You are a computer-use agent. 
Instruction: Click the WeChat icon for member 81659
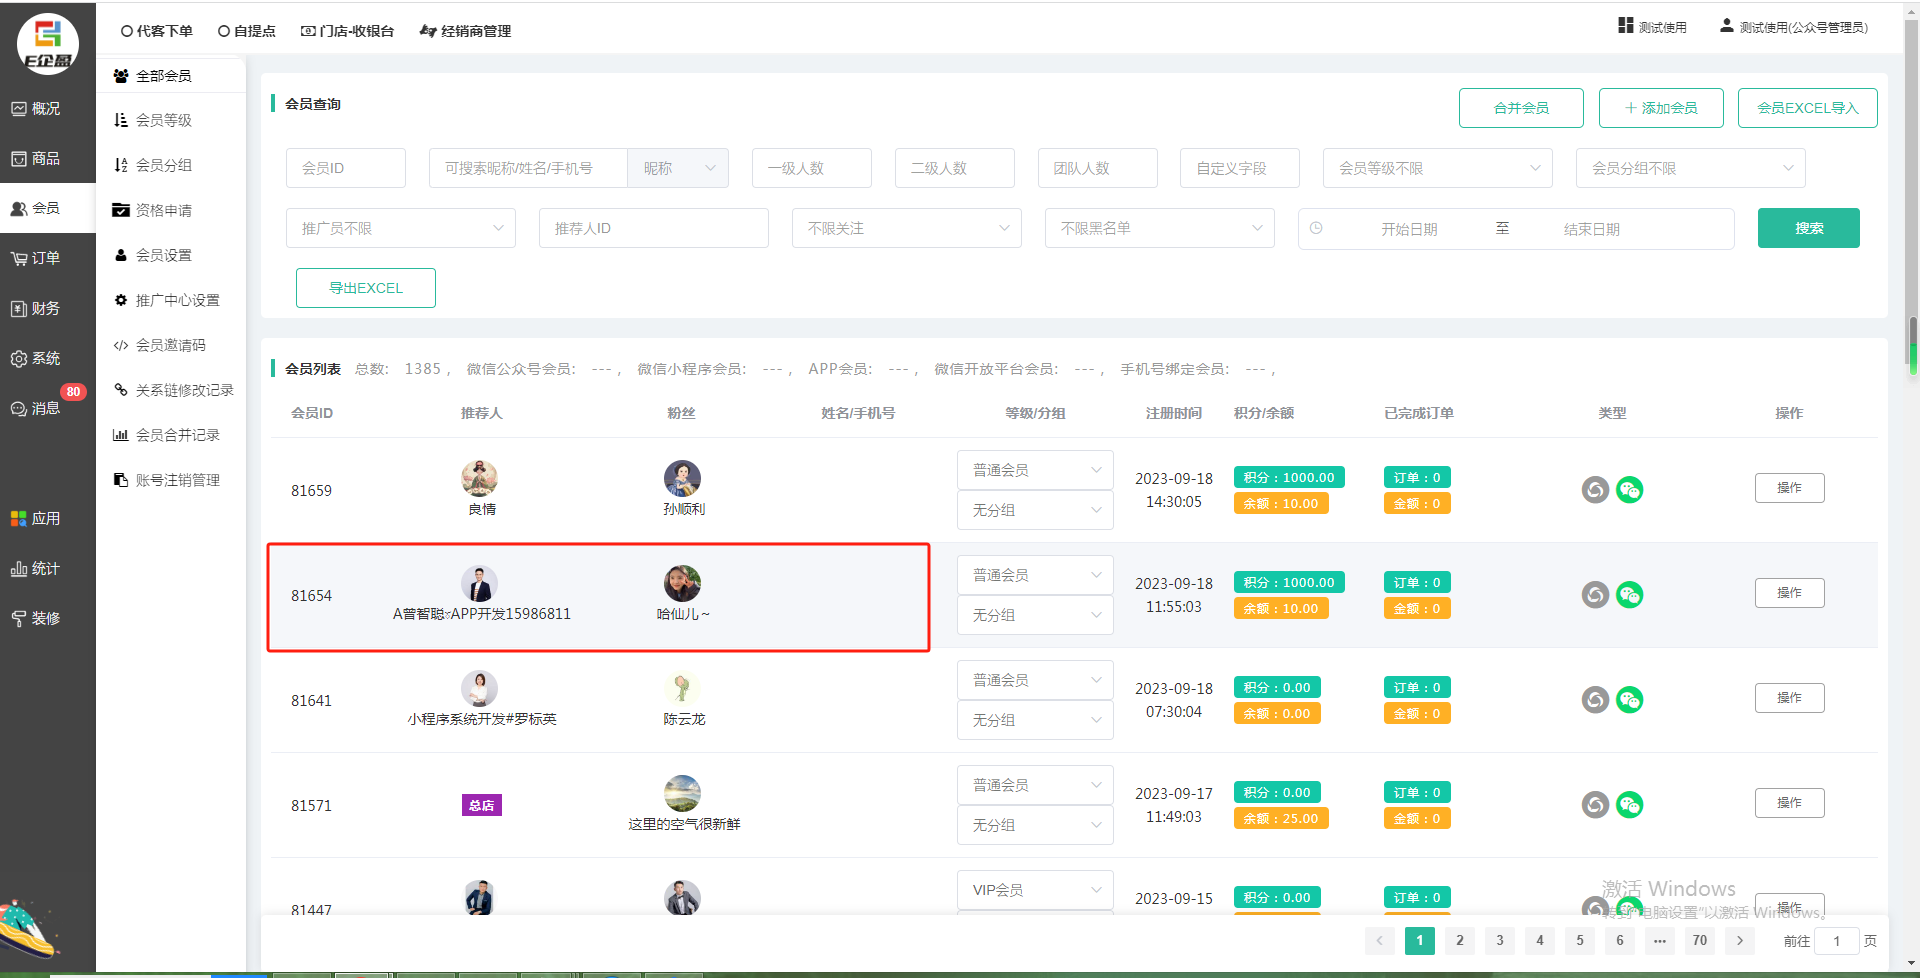1629,490
